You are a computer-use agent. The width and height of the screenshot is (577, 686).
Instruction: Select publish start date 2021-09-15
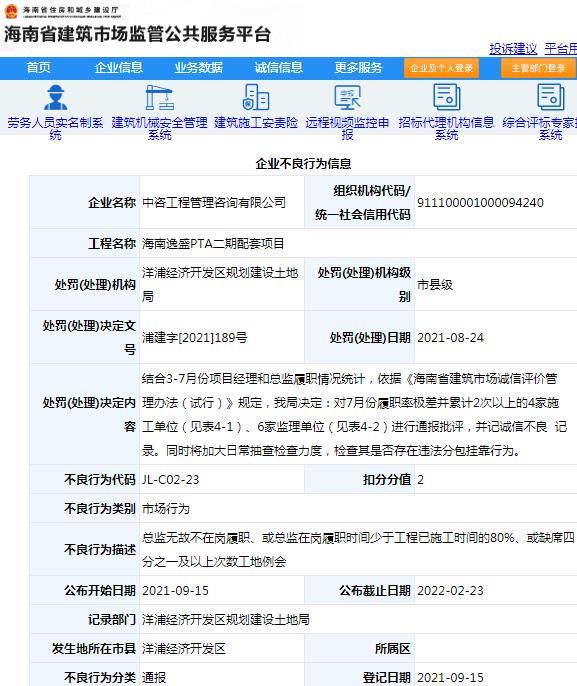tap(175, 591)
